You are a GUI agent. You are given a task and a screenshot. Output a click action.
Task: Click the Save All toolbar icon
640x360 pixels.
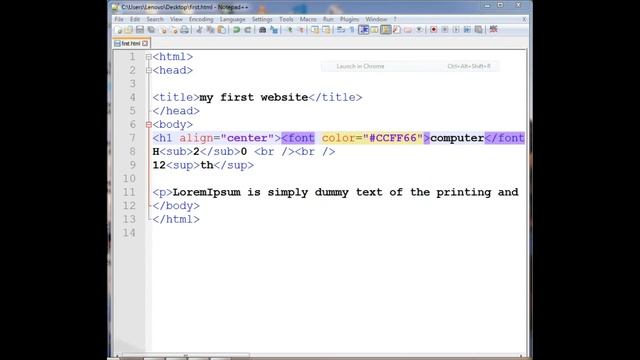click(151, 30)
